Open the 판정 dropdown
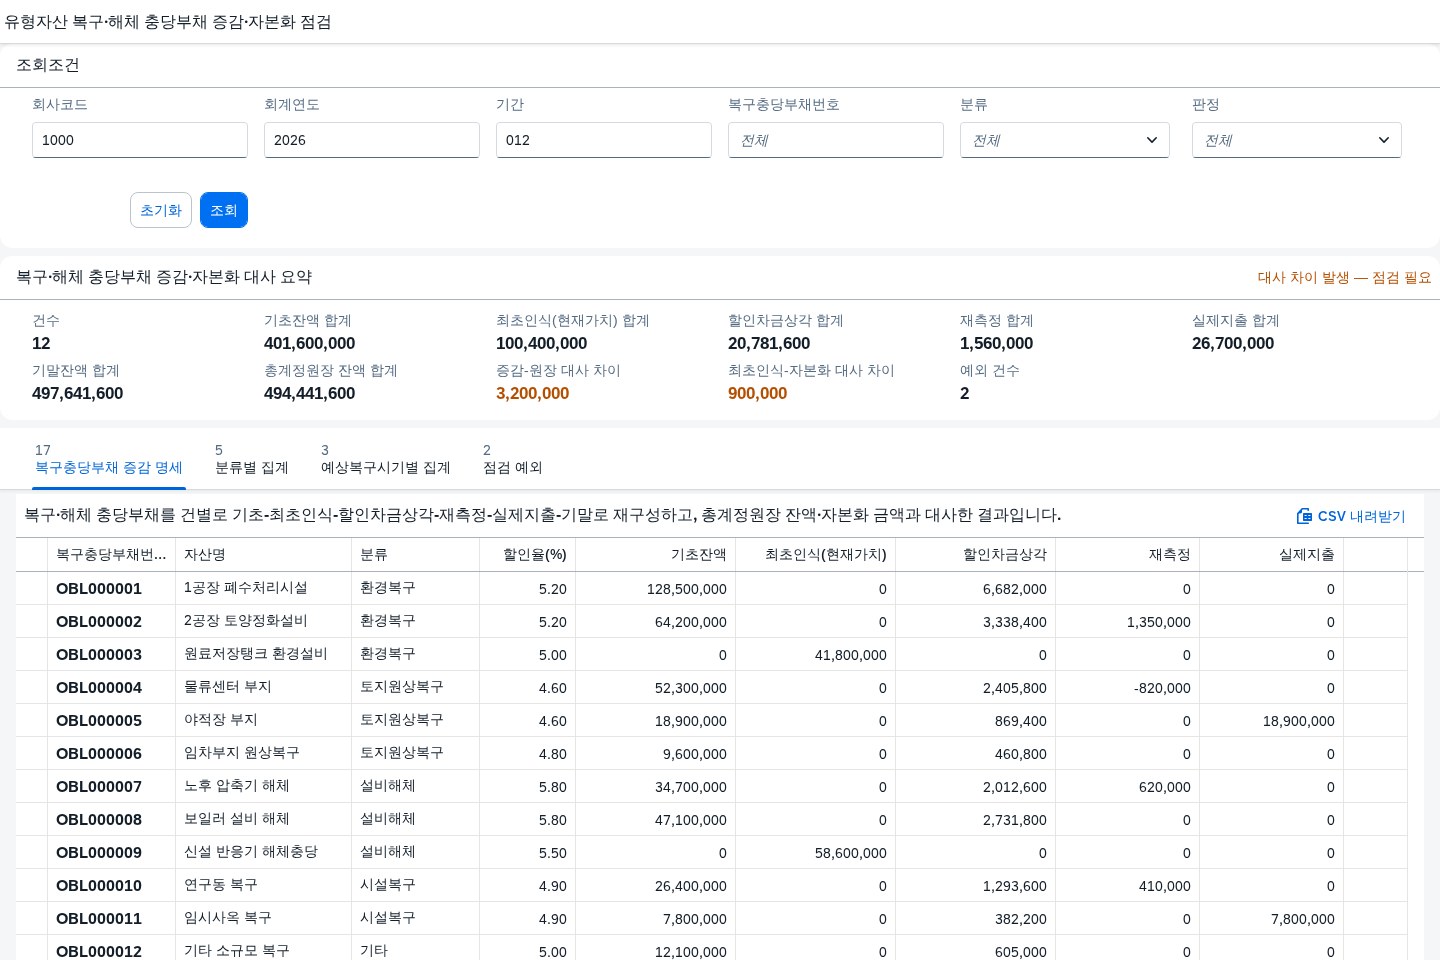 pos(1297,140)
